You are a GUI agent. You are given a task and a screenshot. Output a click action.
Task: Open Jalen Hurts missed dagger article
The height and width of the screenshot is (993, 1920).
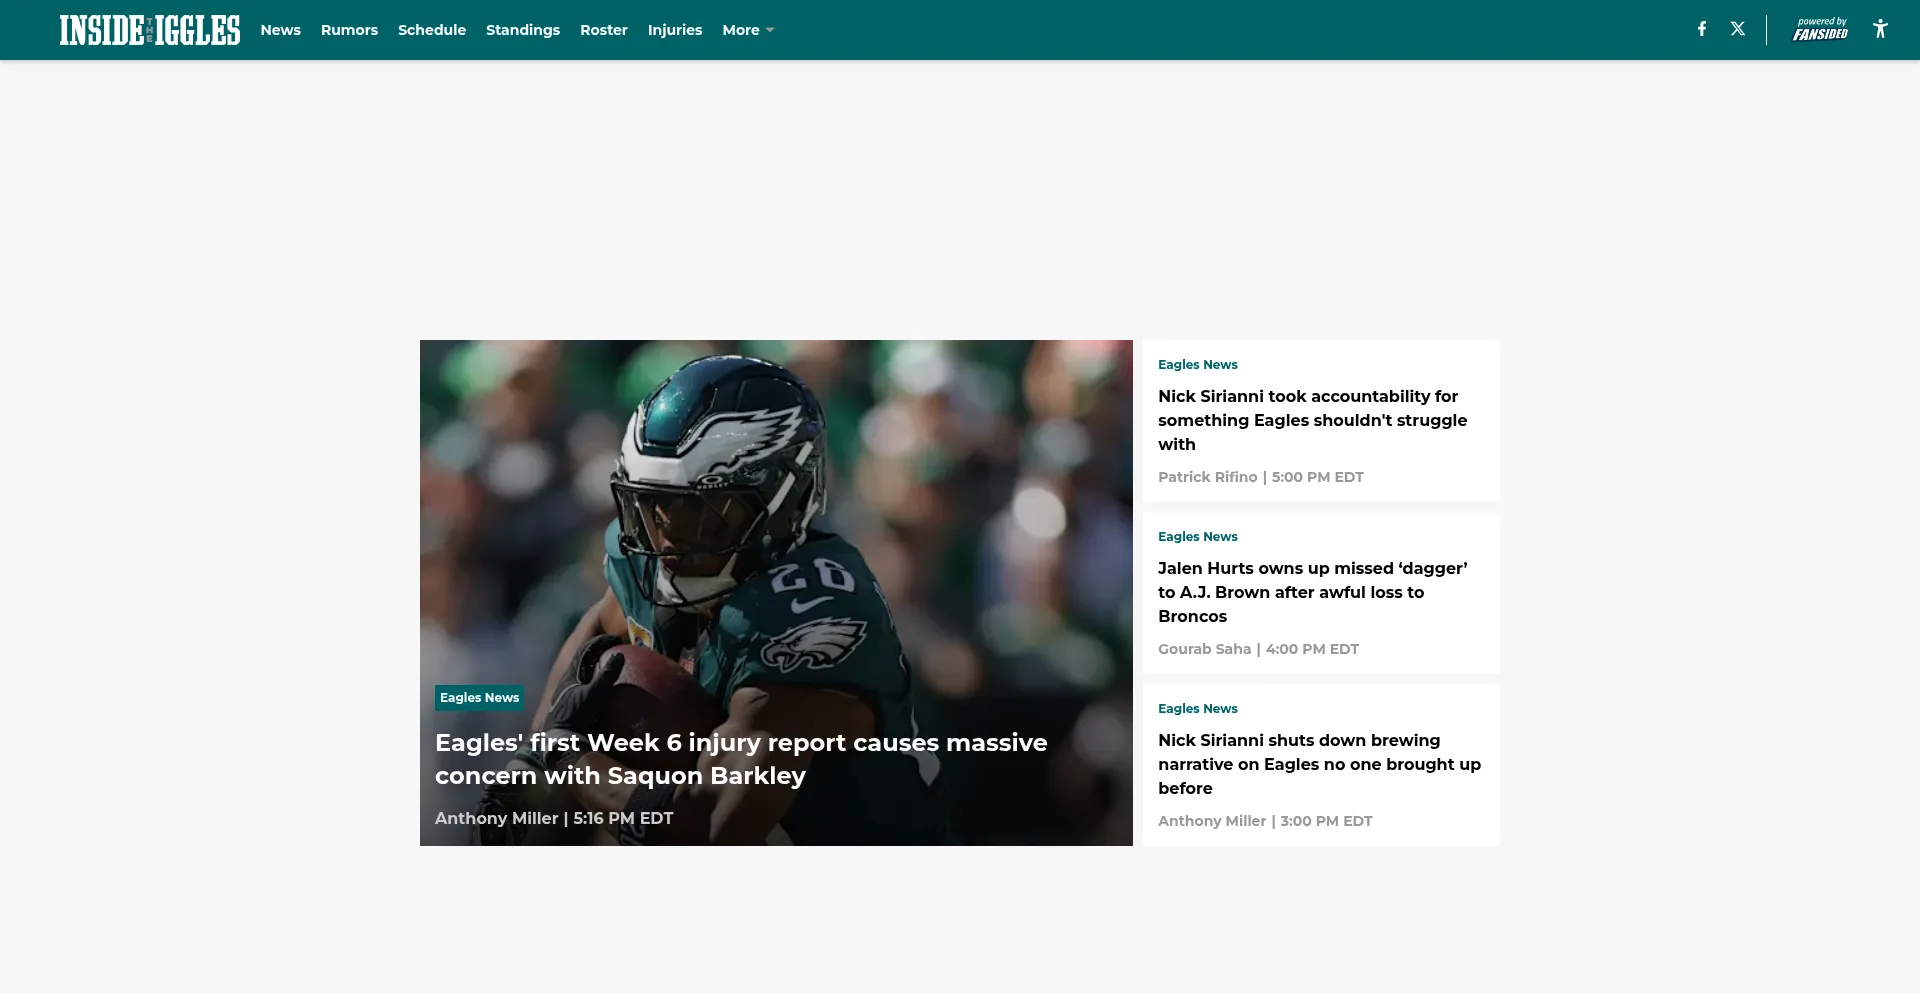tap(1312, 592)
